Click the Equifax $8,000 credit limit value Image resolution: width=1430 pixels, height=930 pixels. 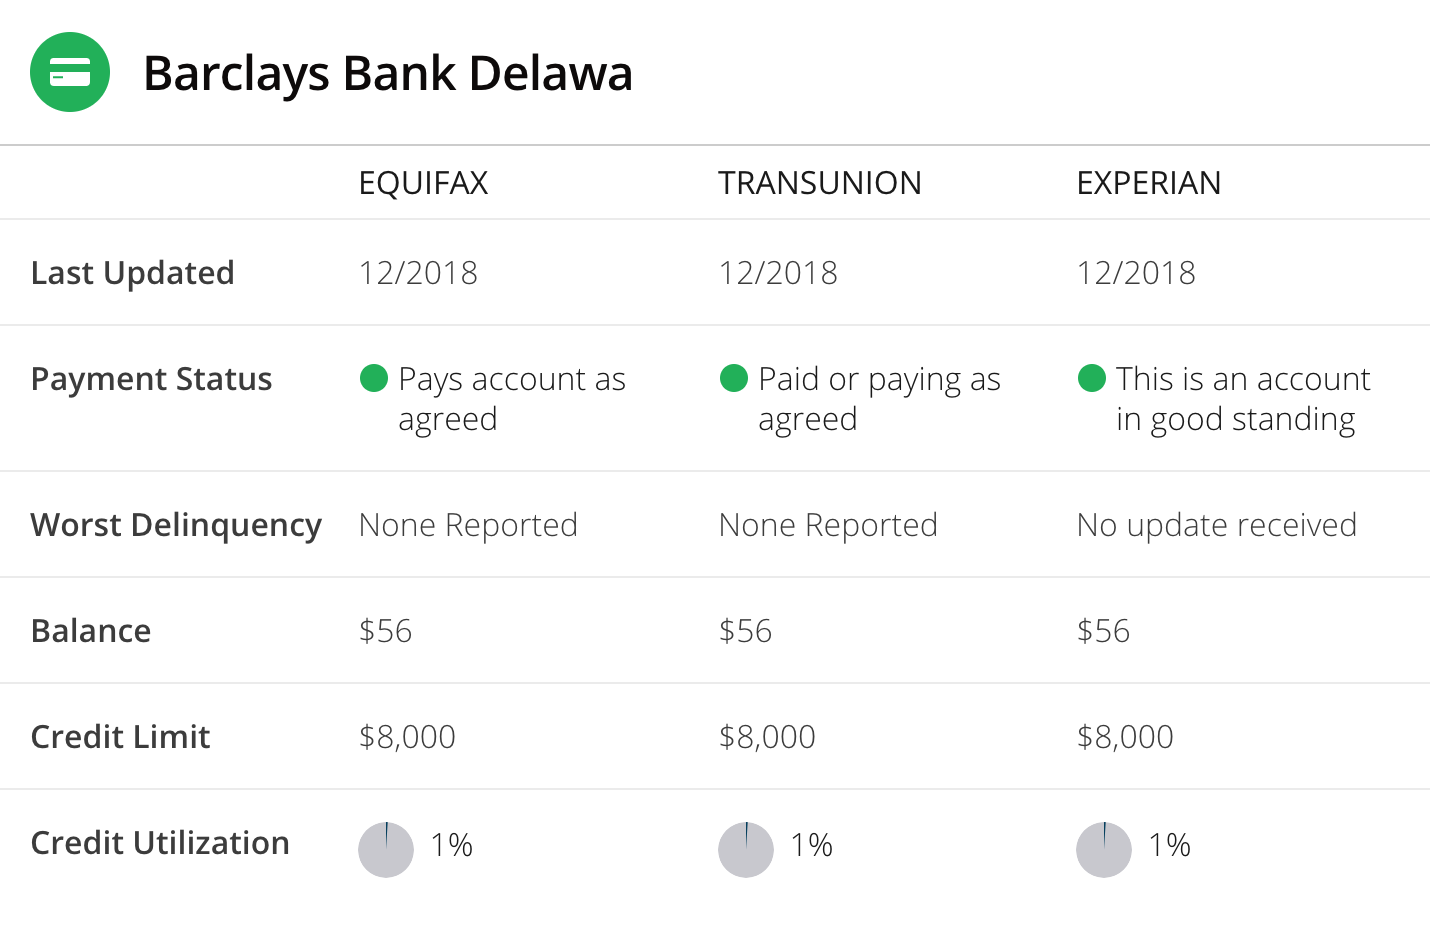[x=407, y=737]
